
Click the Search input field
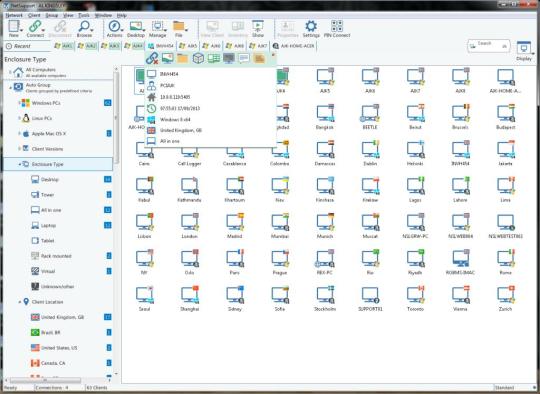coord(488,46)
